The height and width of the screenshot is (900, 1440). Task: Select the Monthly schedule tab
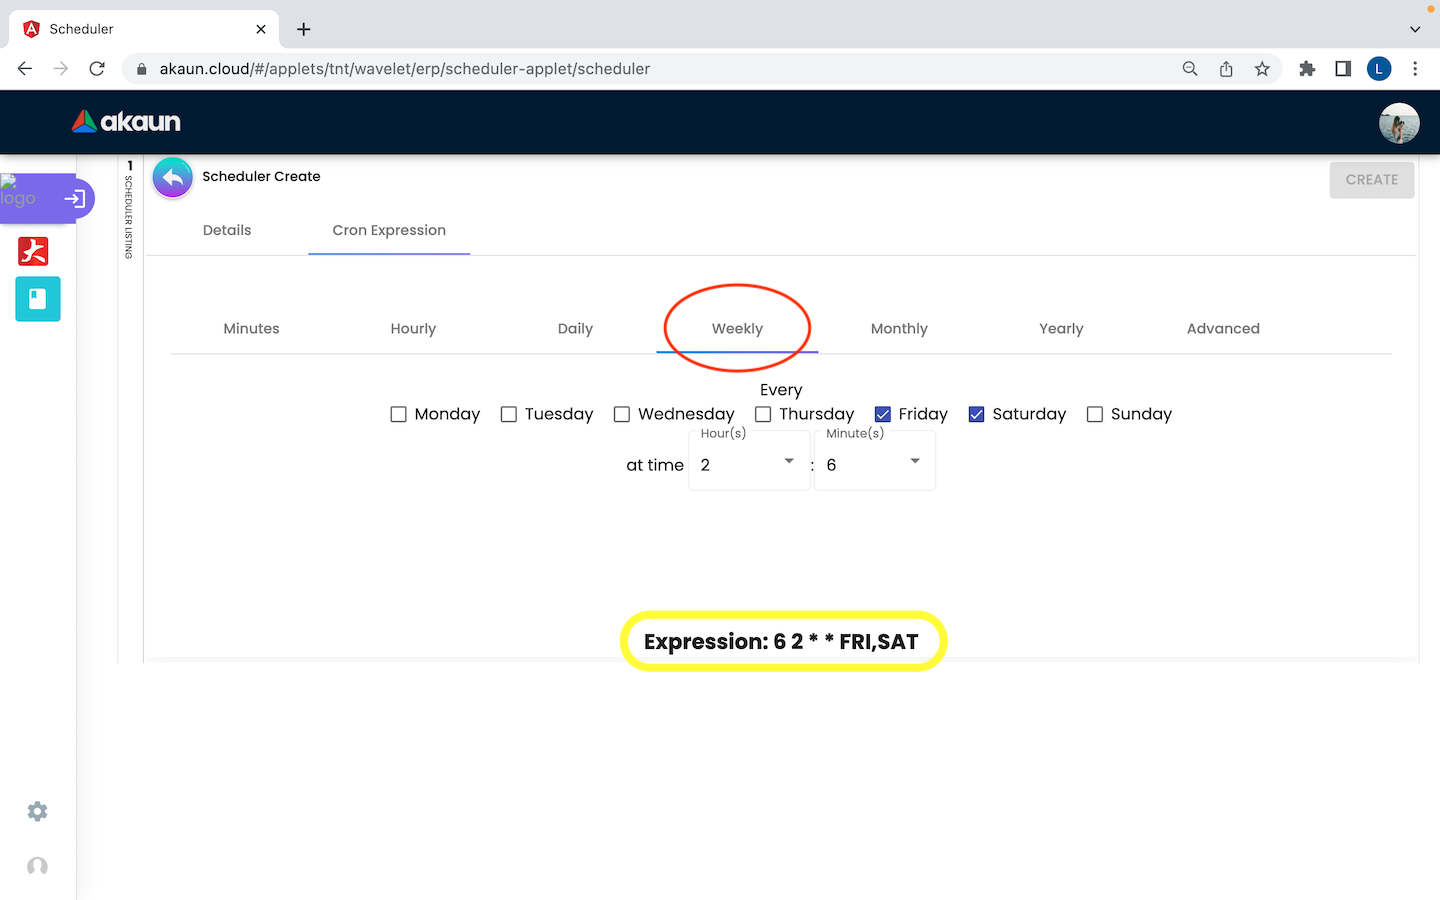click(x=899, y=329)
